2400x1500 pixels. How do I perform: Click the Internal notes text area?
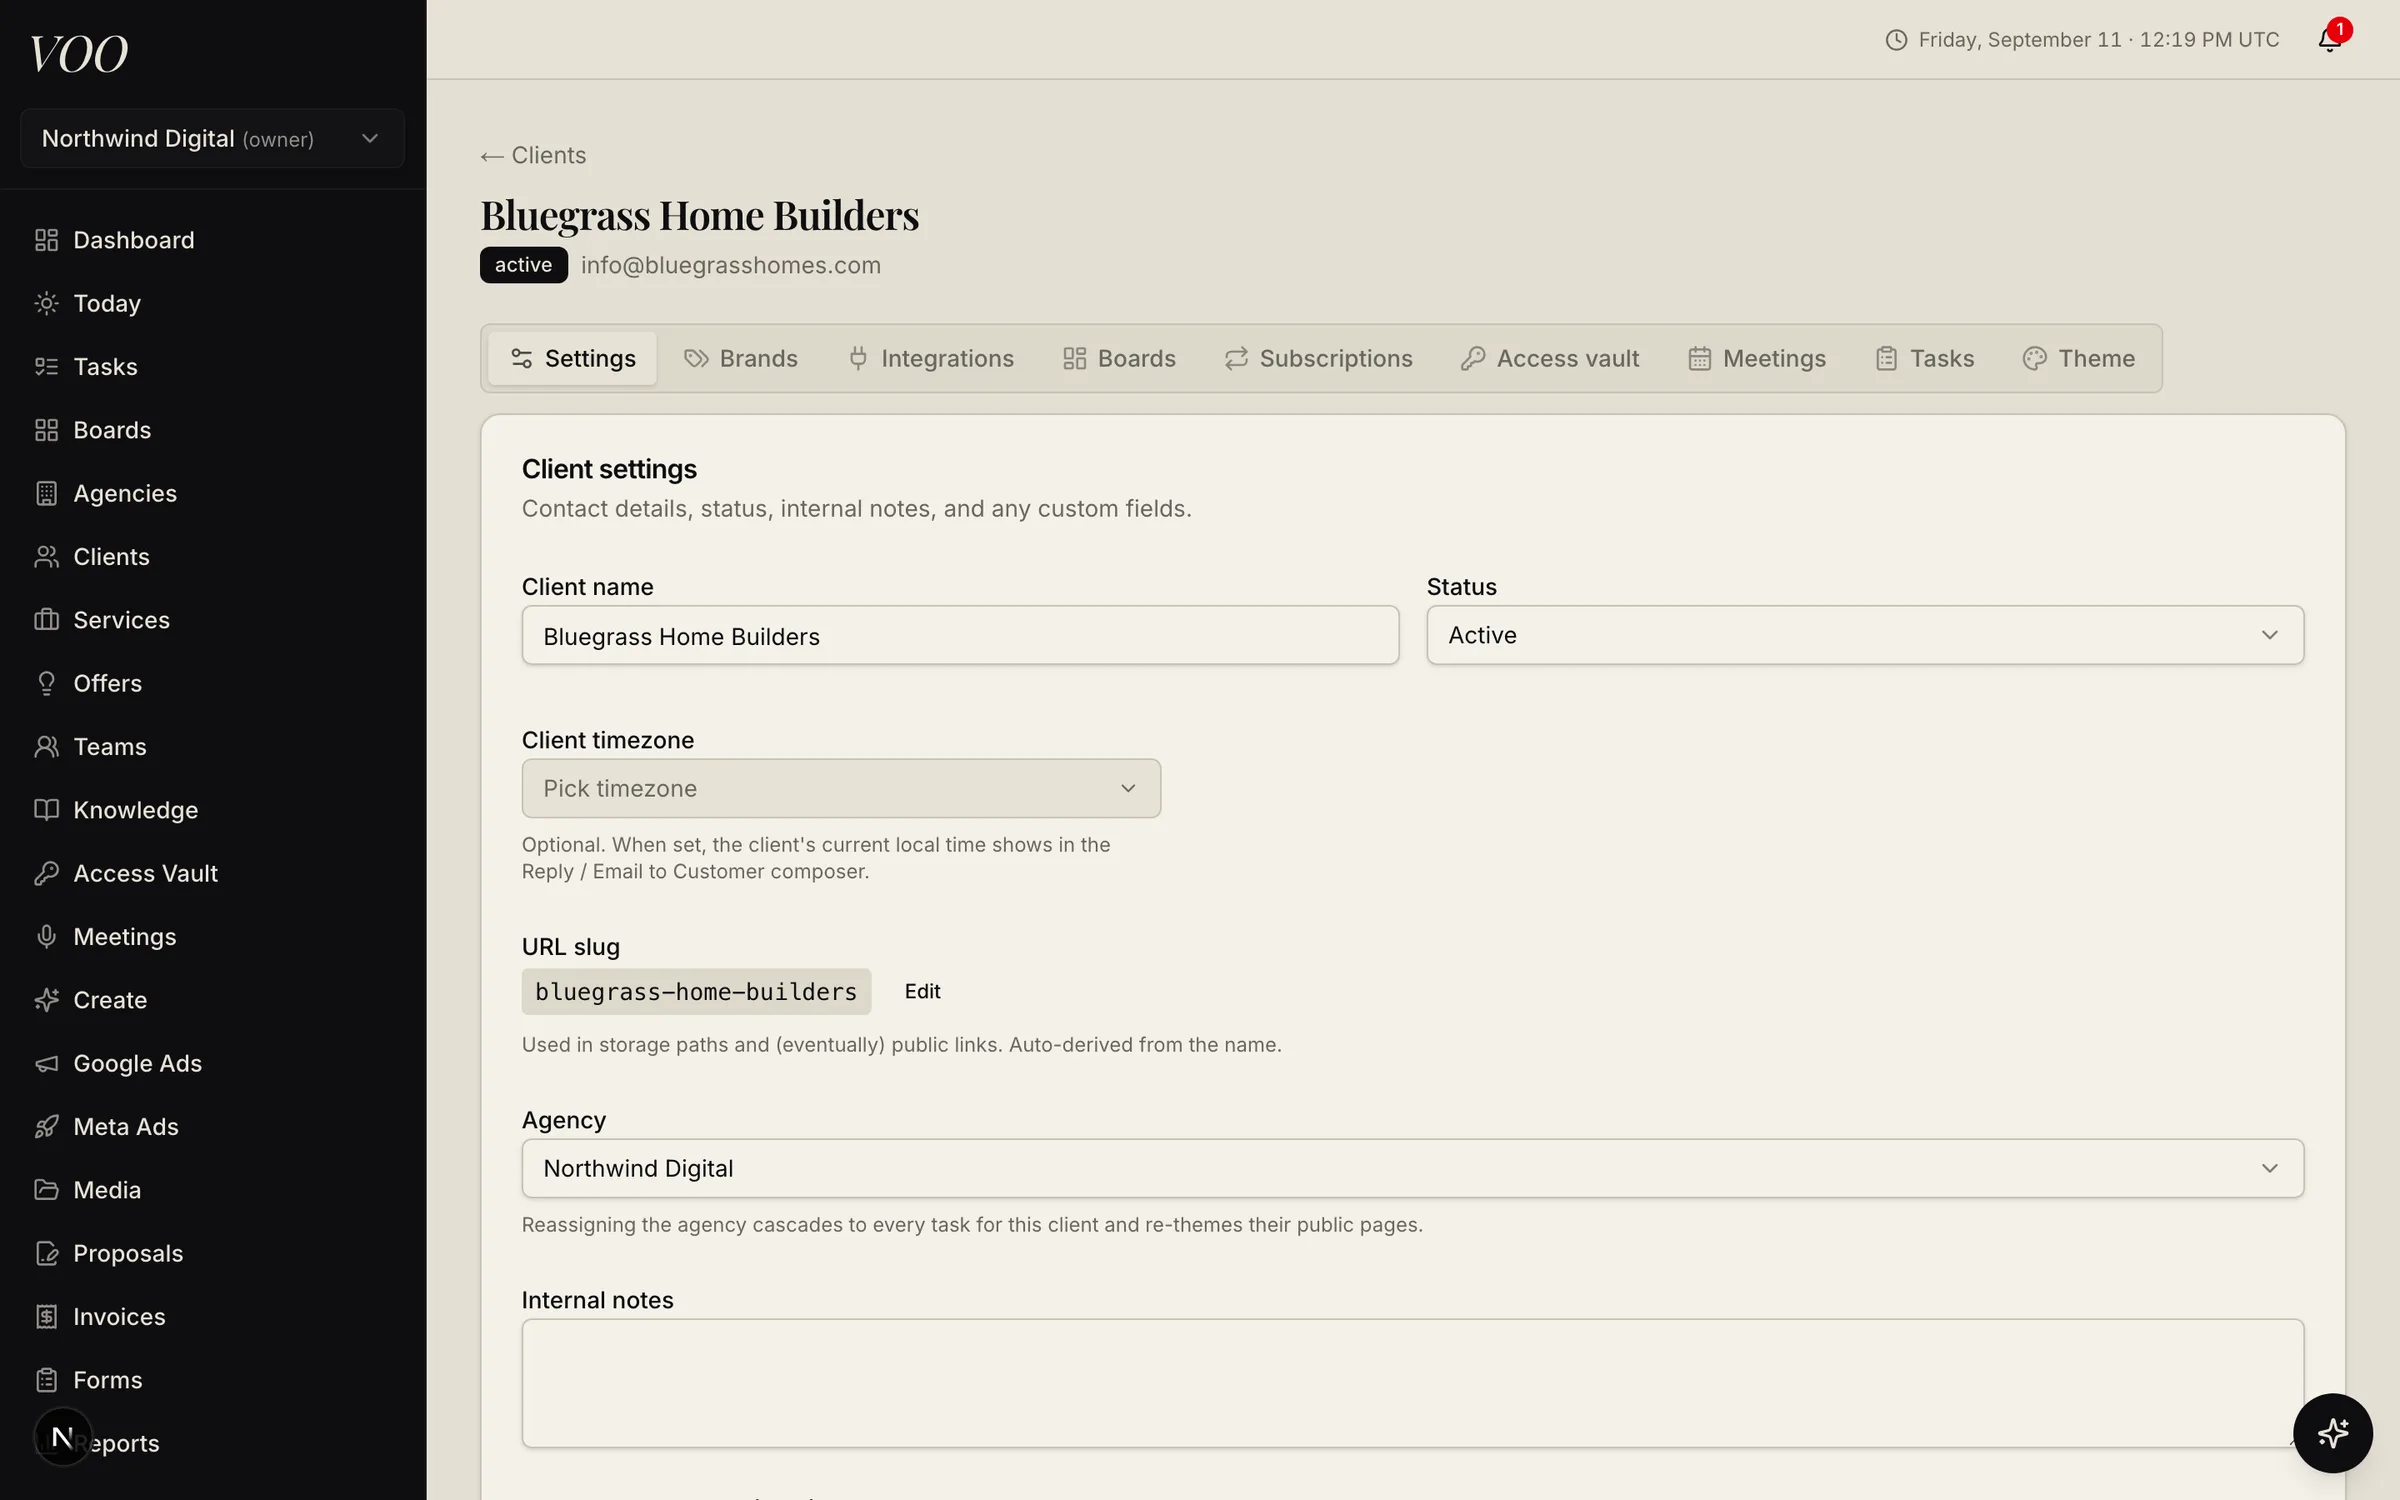tap(1413, 1383)
